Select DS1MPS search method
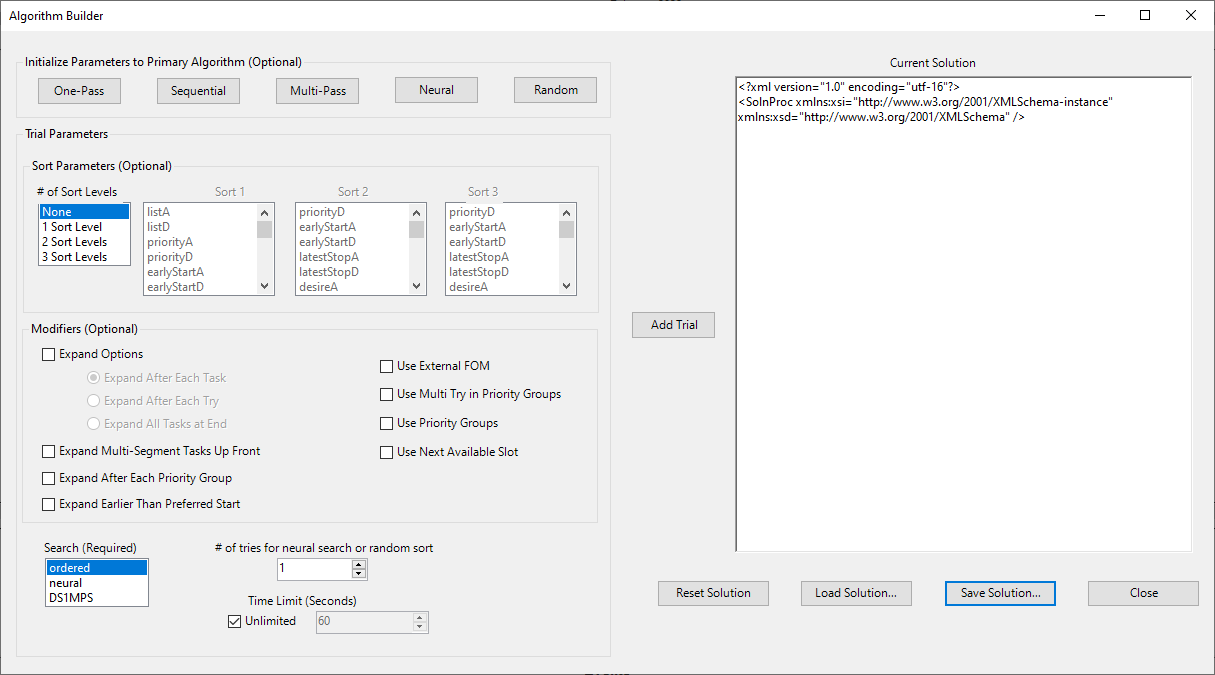 pos(69,598)
